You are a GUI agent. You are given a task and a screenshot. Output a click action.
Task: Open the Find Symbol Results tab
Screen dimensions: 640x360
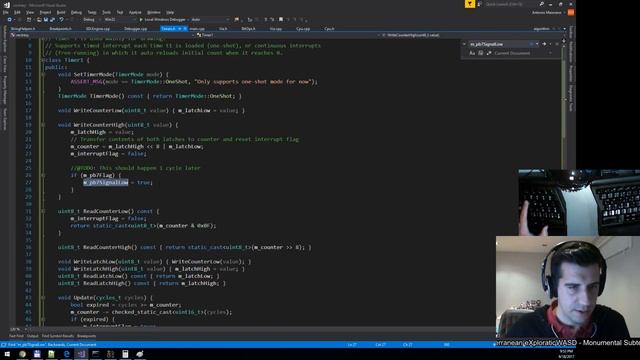click(x=58, y=336)
